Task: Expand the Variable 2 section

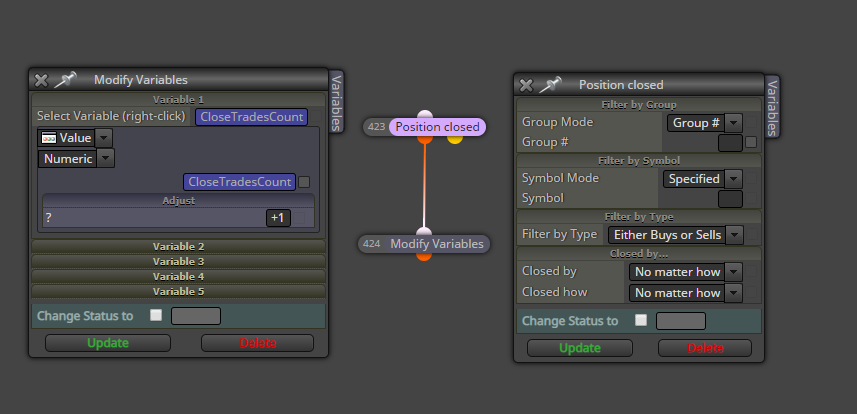Action: 178,247
